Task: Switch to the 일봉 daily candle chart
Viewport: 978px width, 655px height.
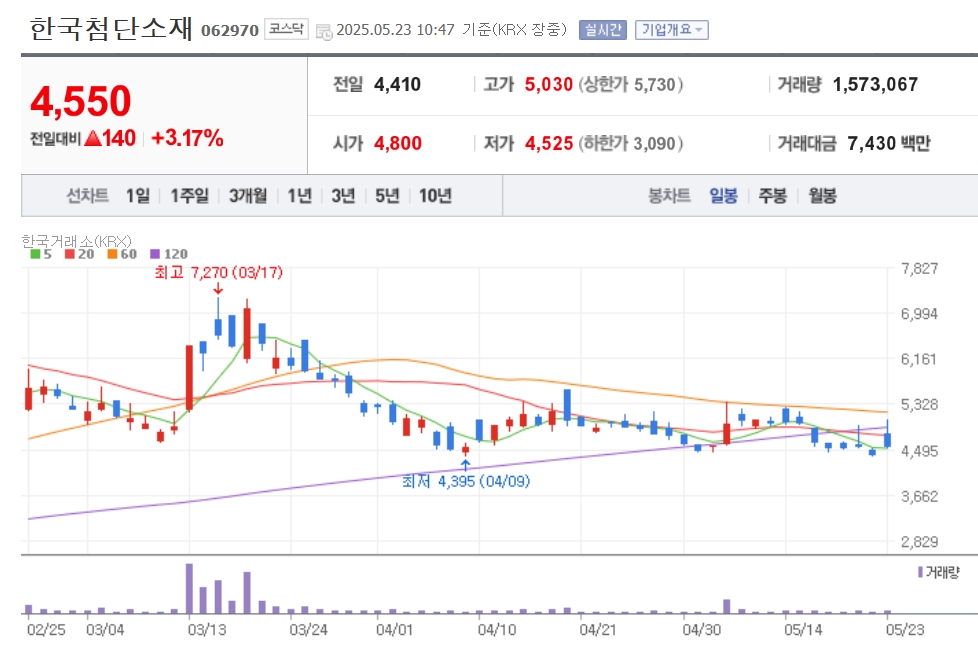Action: point(724,196)
